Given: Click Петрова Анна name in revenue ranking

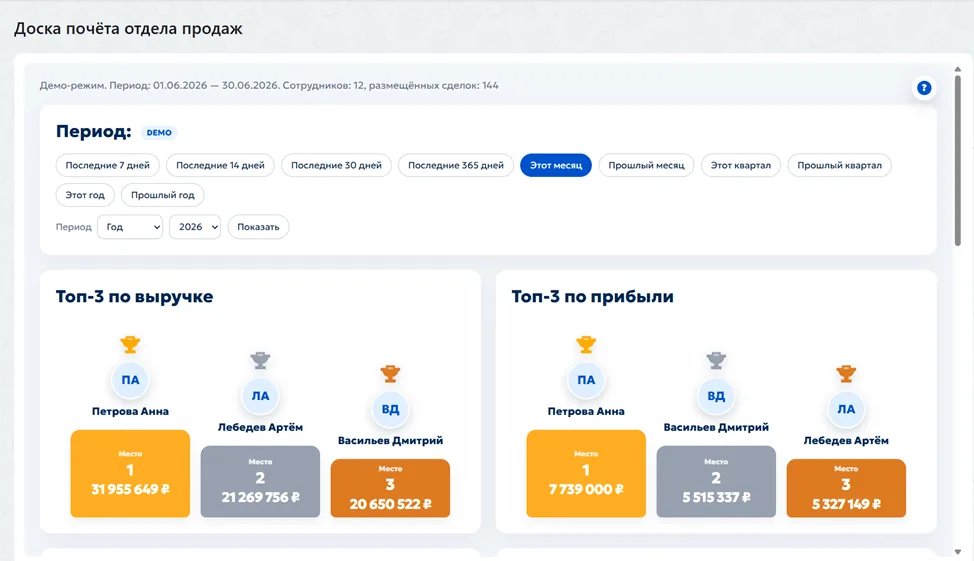Looking at the screenshot, I should [130, 411].
